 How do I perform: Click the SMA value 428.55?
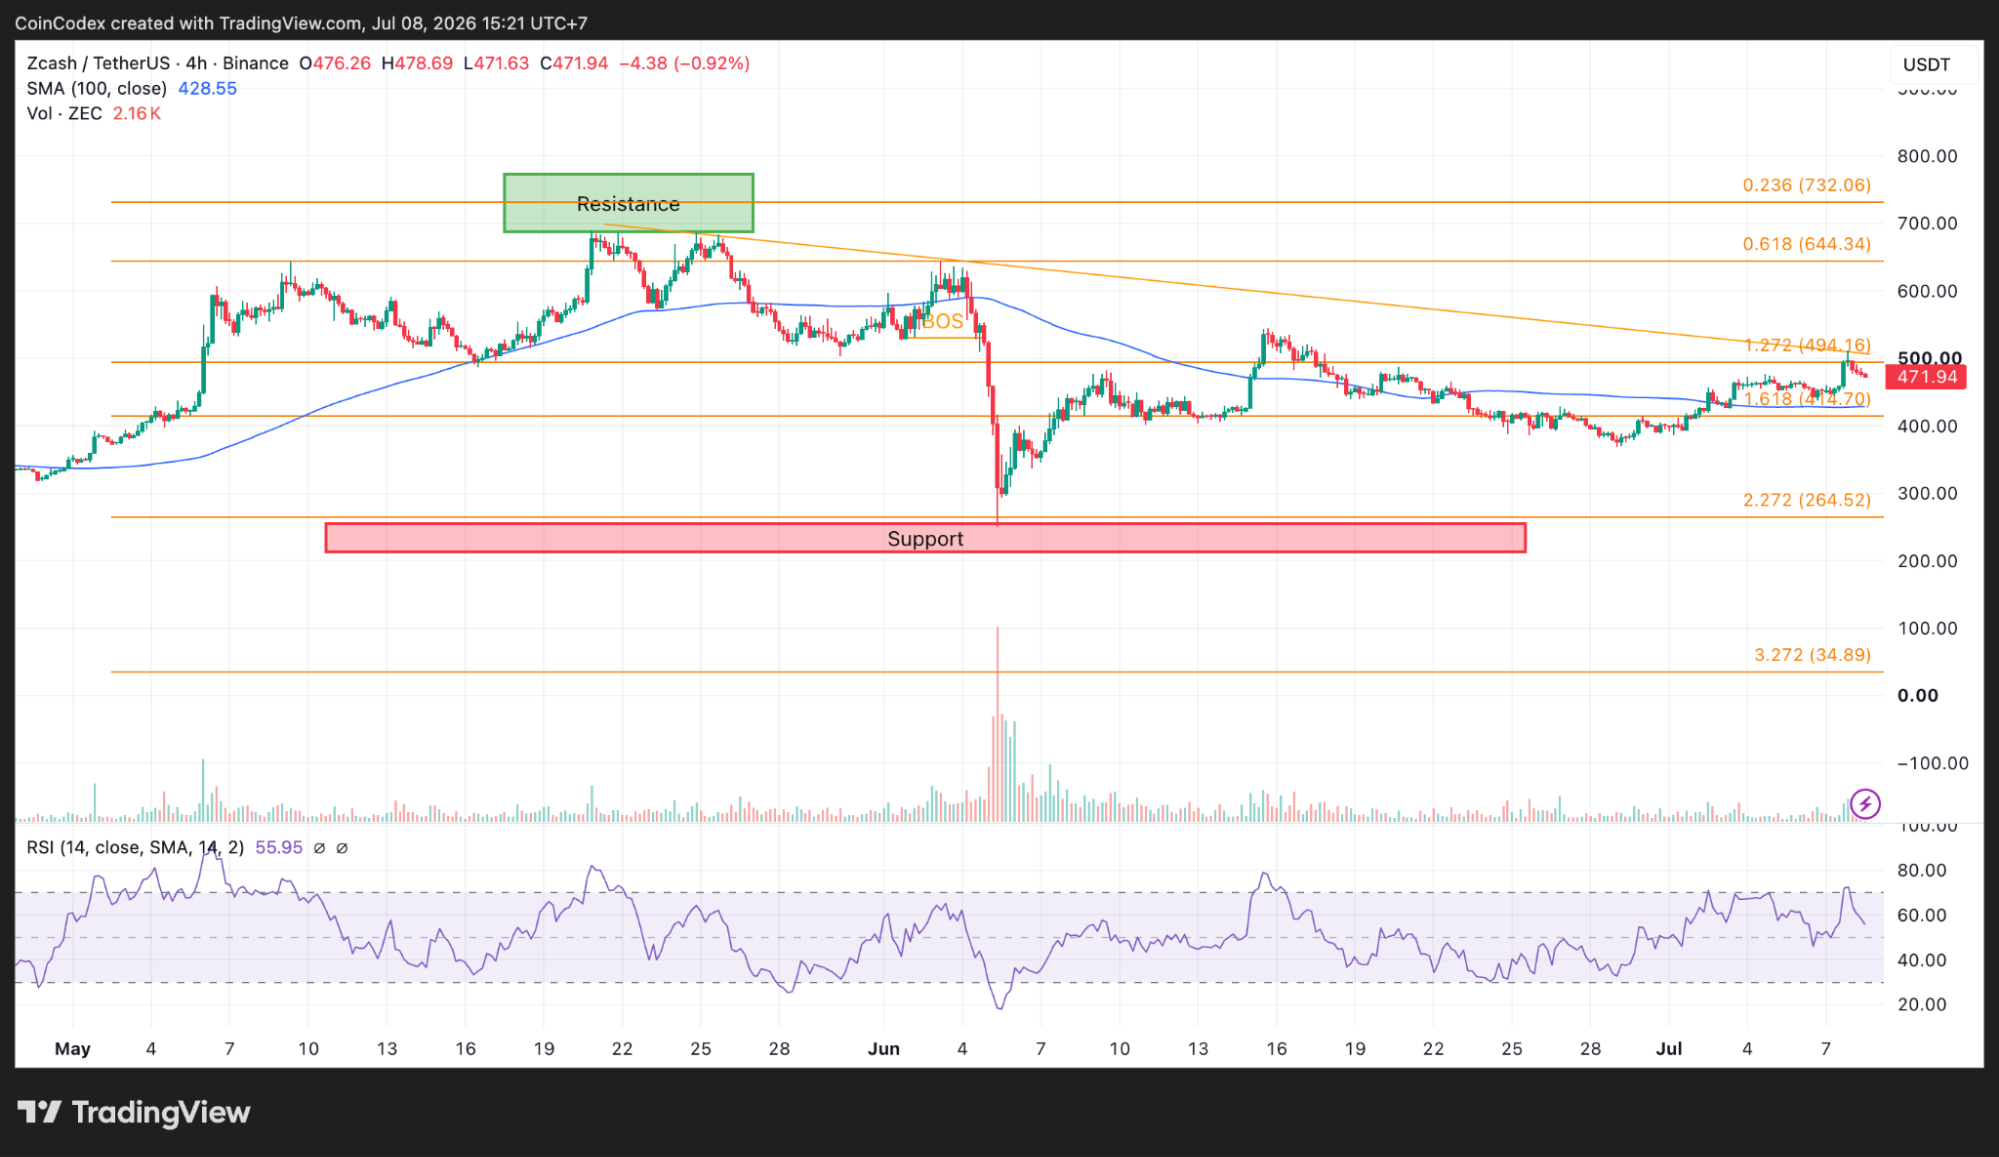[x=207, y=88]
